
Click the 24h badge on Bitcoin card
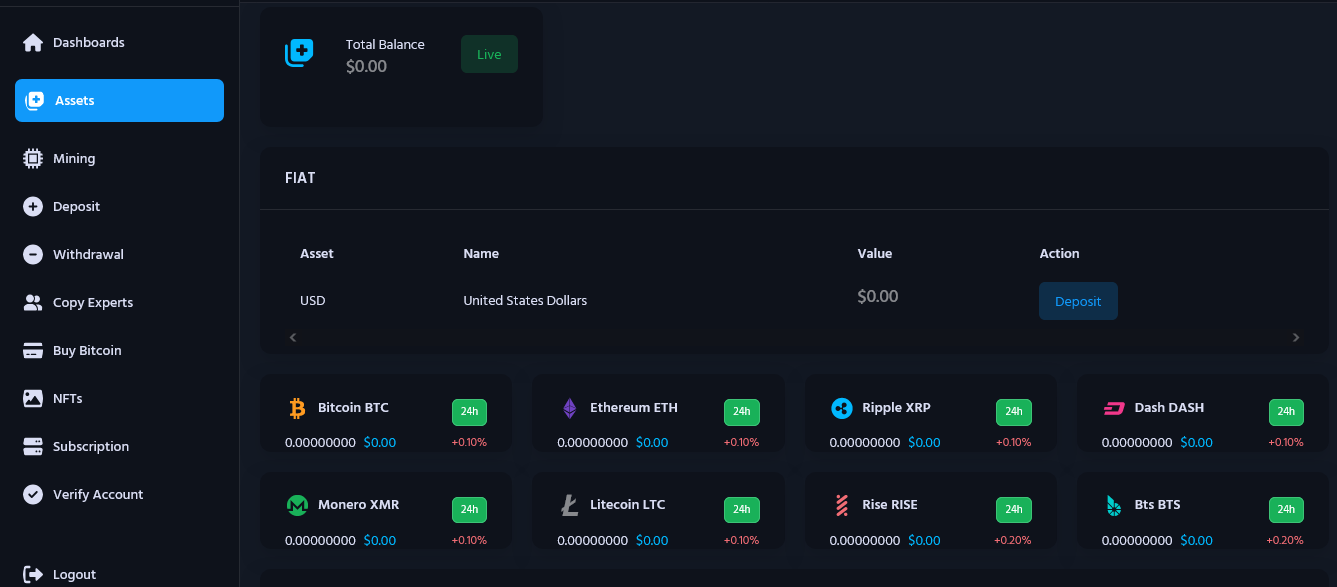tap(469, 412)
